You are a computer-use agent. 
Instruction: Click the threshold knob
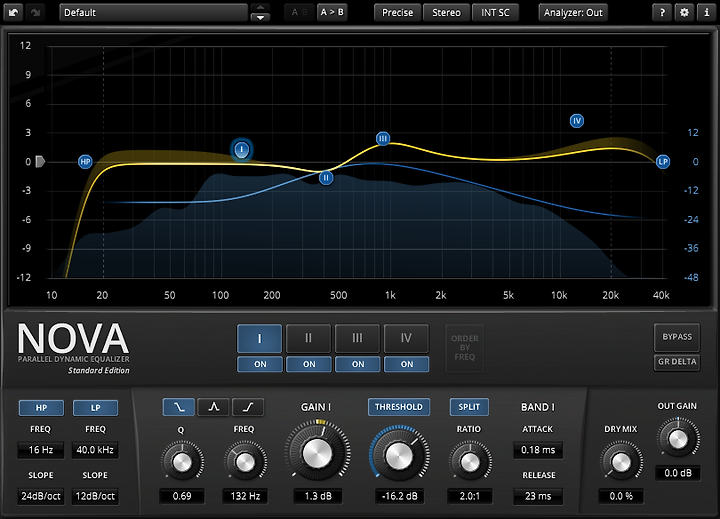(x=399, y=456)
